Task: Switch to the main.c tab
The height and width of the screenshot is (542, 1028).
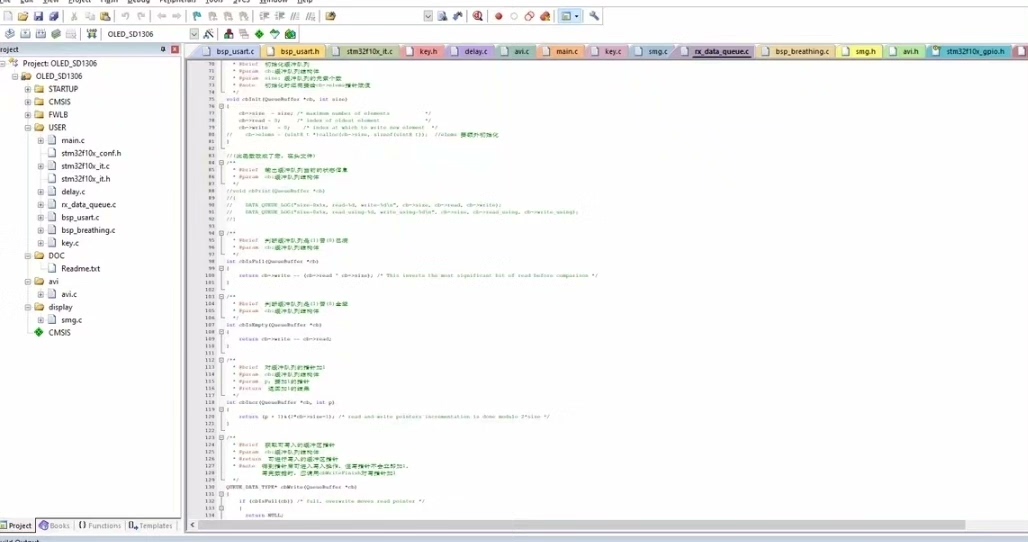Action: coord(561,51)
